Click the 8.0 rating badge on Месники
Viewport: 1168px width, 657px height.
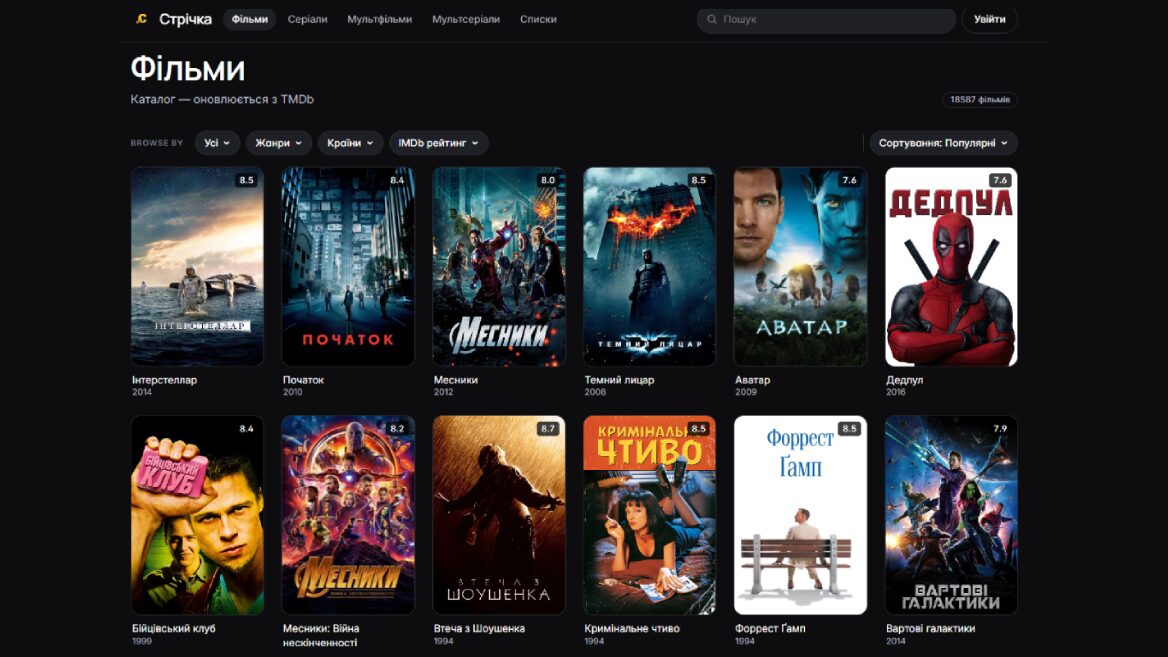tap(548, 180)
